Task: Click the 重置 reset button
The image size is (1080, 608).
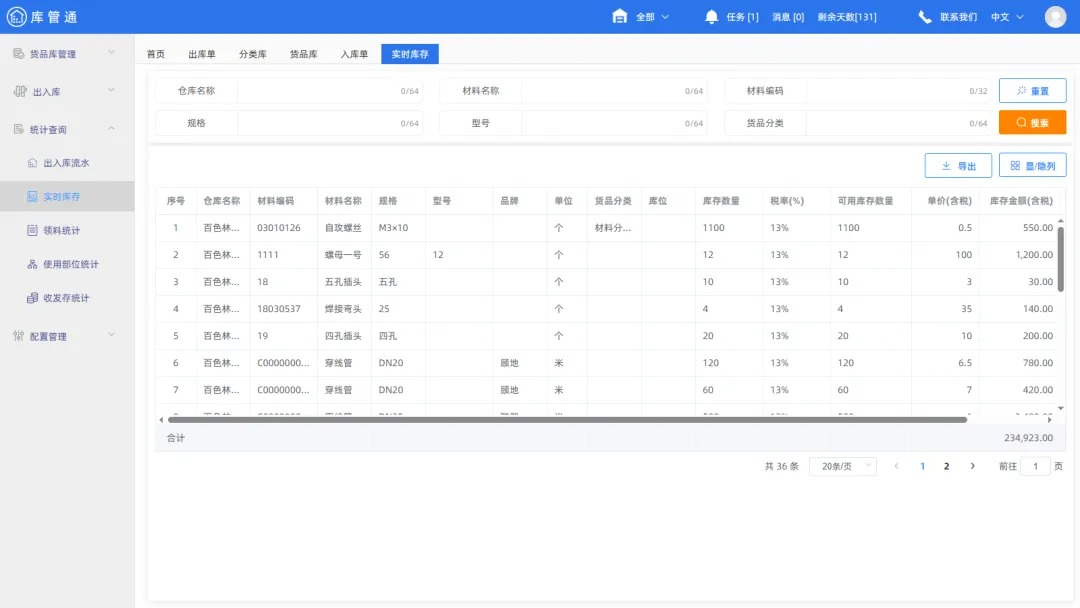Action: pyautogui.click(x=1032, y=90)
